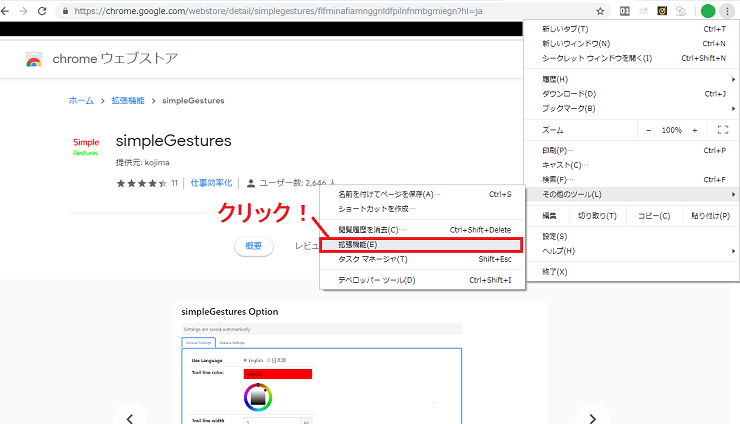Click the yellow checkmark extension icon
The image size is (740, 424).
coord(662,11)
